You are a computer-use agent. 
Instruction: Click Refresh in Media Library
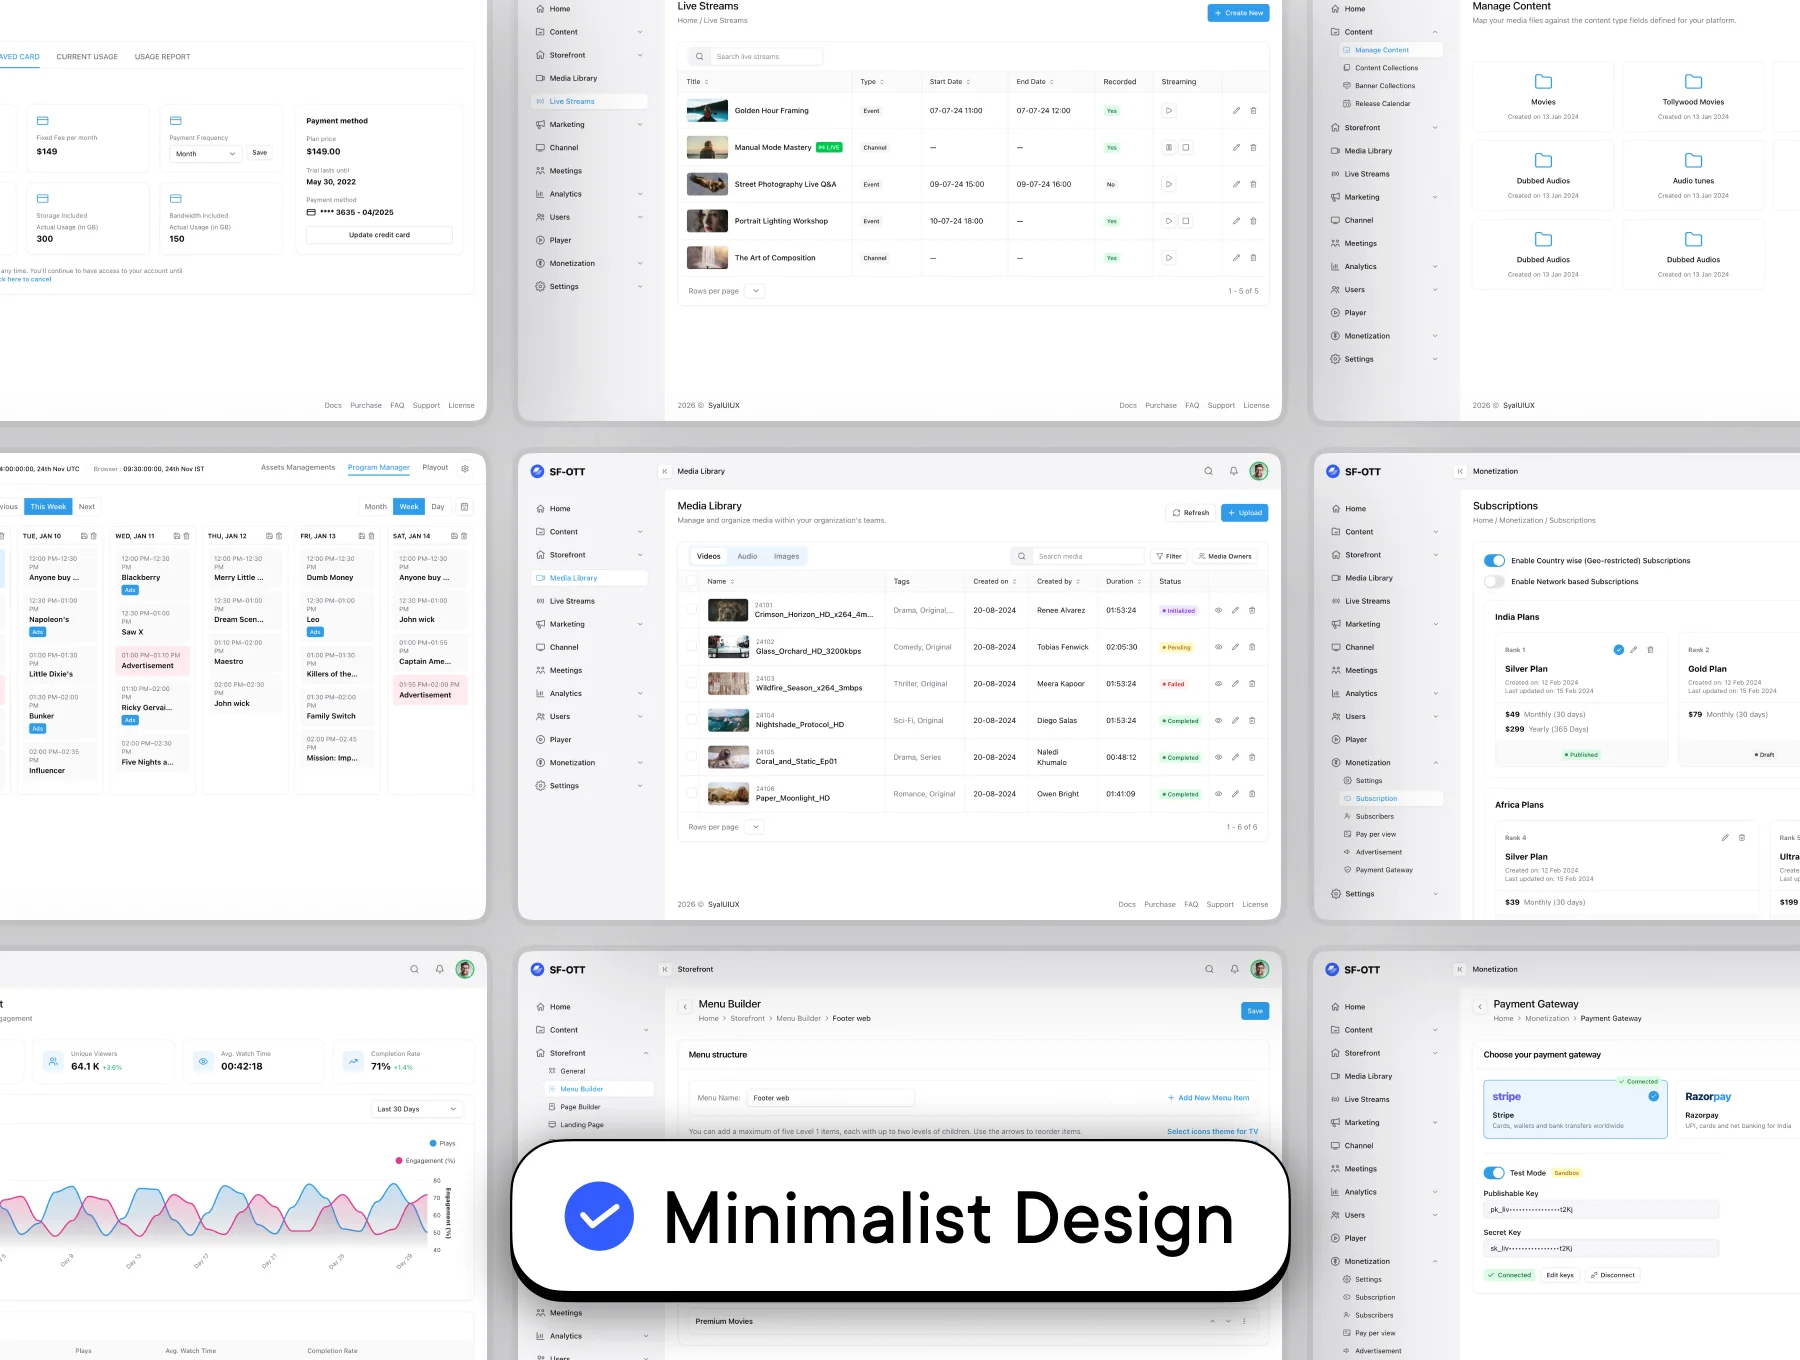pyautogui.click(x=1190, y=513)
